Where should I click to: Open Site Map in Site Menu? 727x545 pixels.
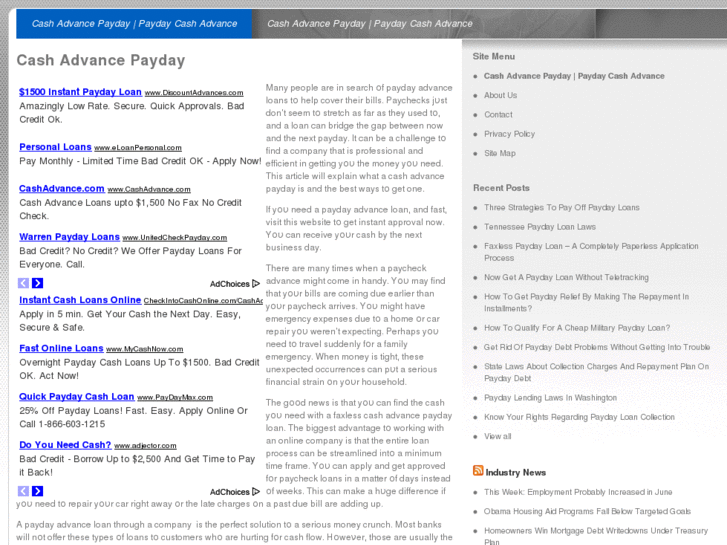[x=500, y=153]
